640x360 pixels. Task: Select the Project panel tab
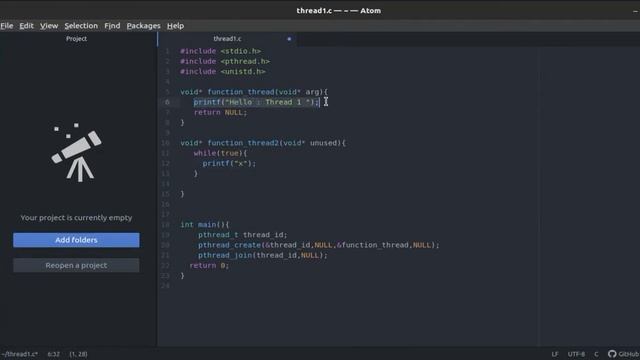click(76, 39)
